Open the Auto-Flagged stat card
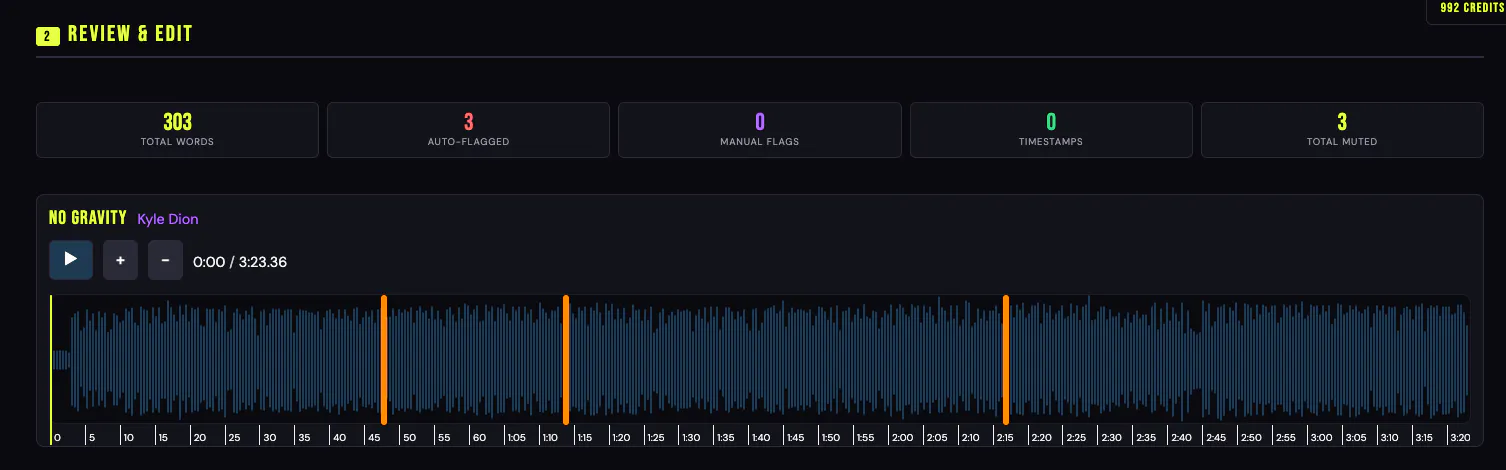1506x470 pixels. click(468, 130)
